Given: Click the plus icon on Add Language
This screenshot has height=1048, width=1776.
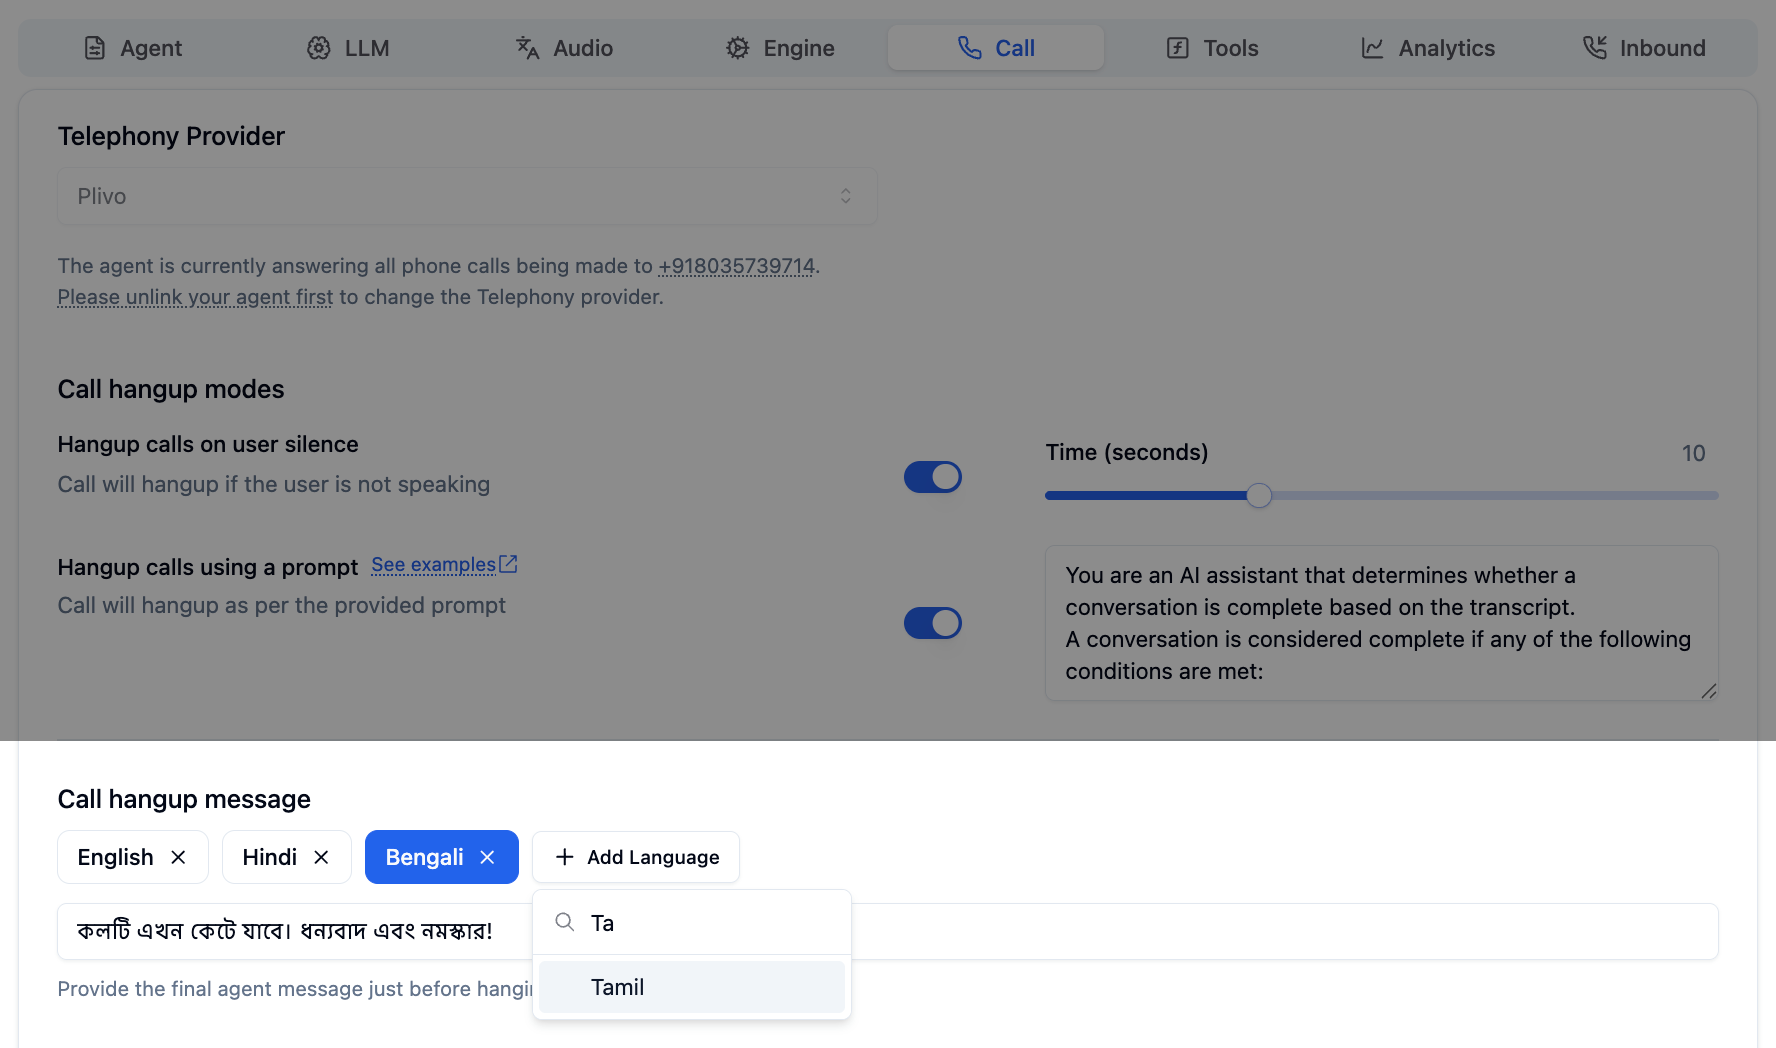Looking at the screenshot, I should (x=564, y=857).
